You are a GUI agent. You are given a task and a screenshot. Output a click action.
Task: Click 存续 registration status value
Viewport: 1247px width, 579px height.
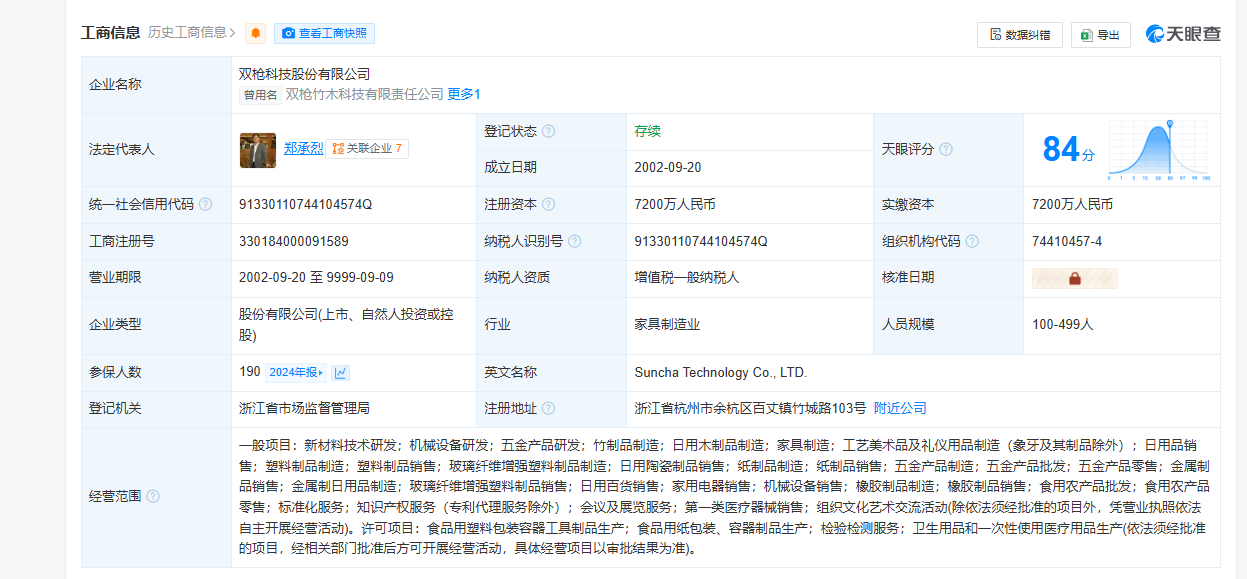tap(647, 131)
